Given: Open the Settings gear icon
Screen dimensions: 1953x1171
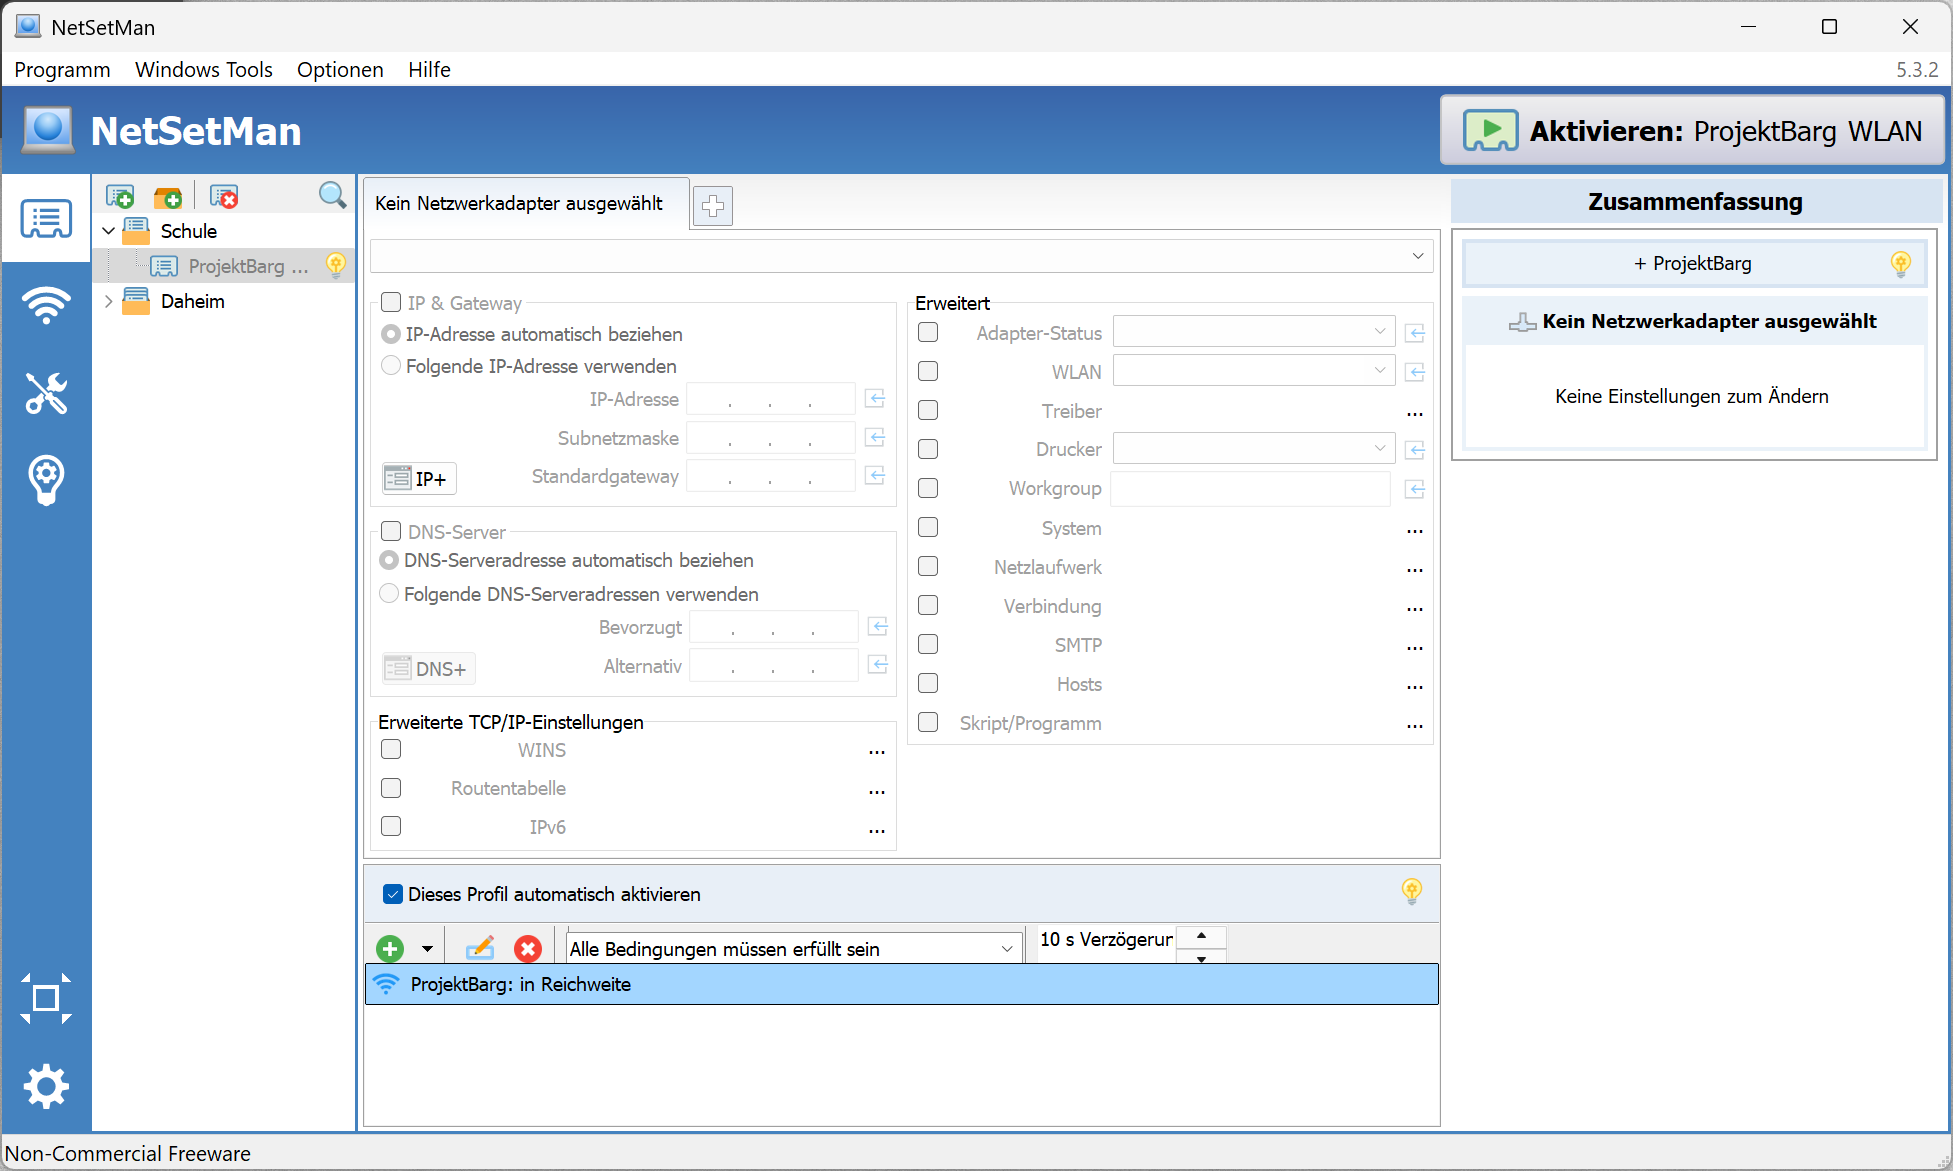Looking at the screenshot, I should [46, 1086].
